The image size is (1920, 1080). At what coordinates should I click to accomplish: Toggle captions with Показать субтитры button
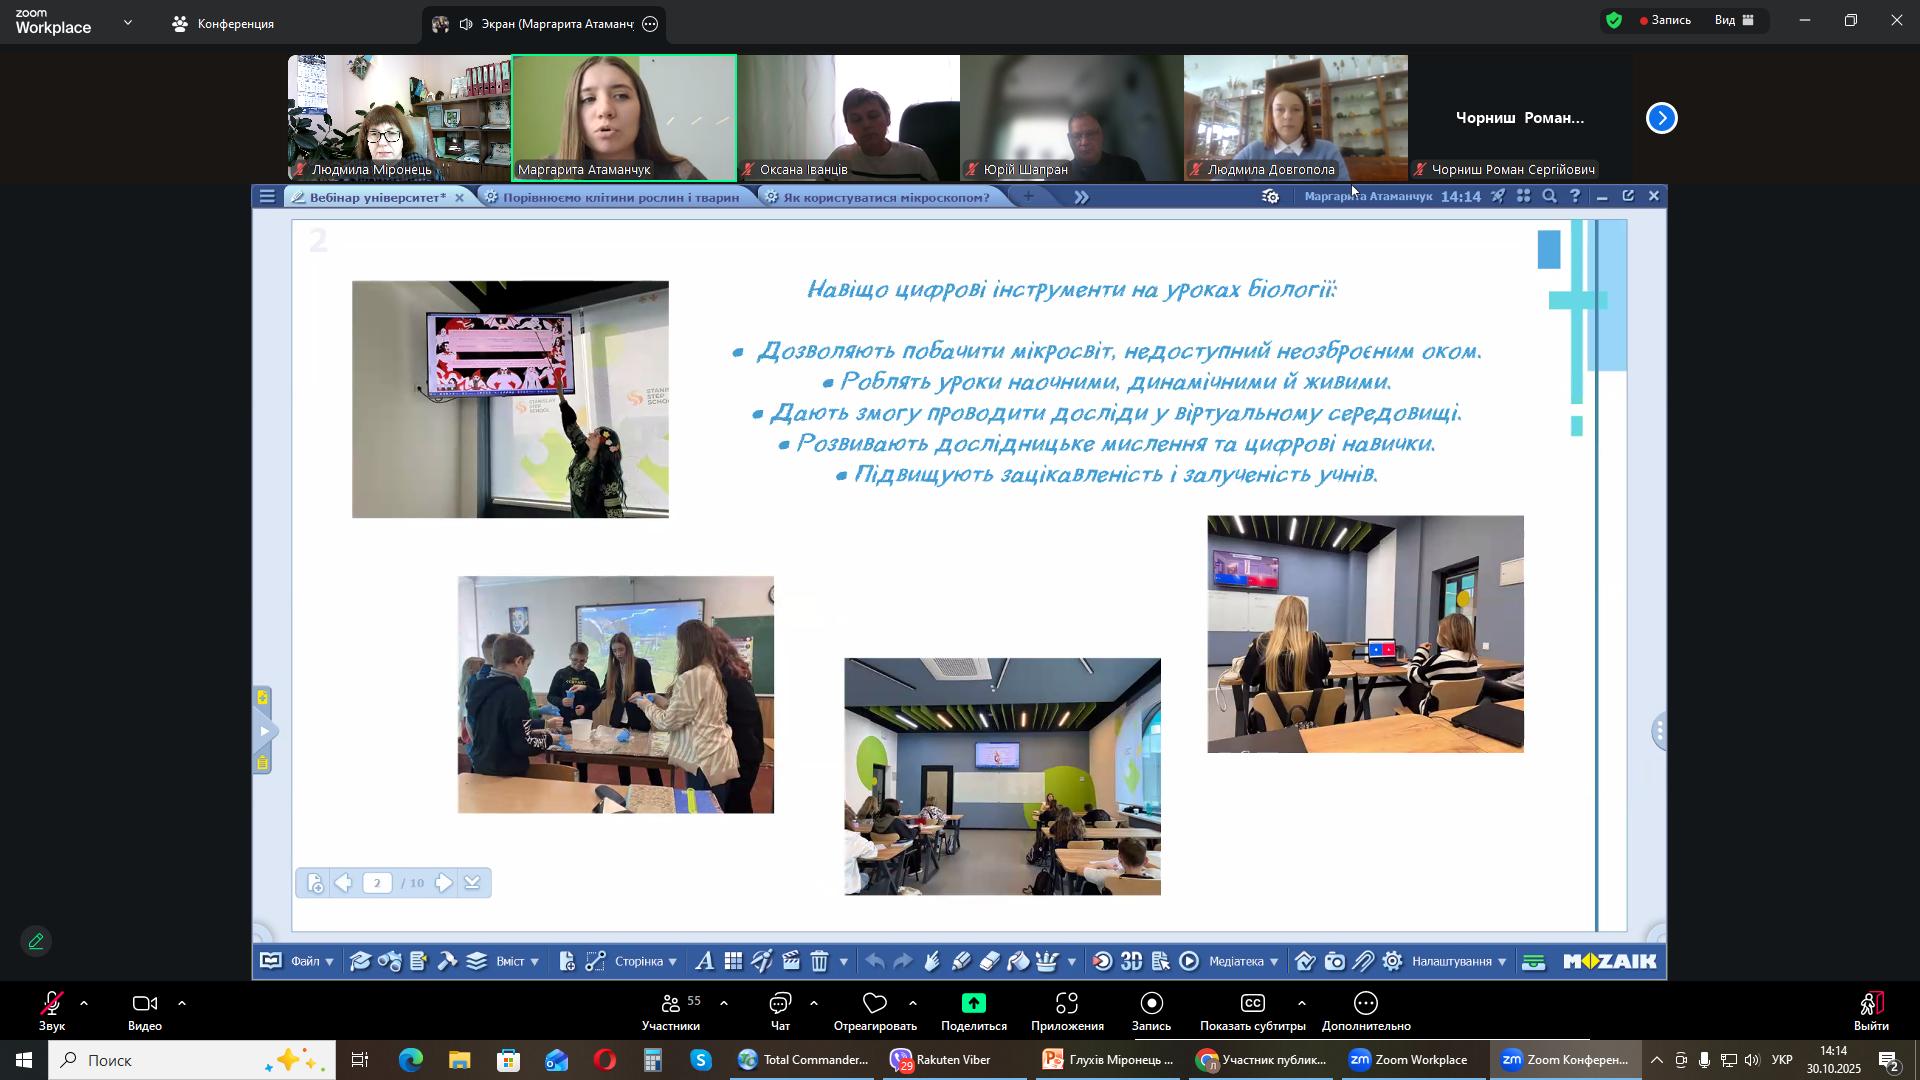click(1252, 1010)
